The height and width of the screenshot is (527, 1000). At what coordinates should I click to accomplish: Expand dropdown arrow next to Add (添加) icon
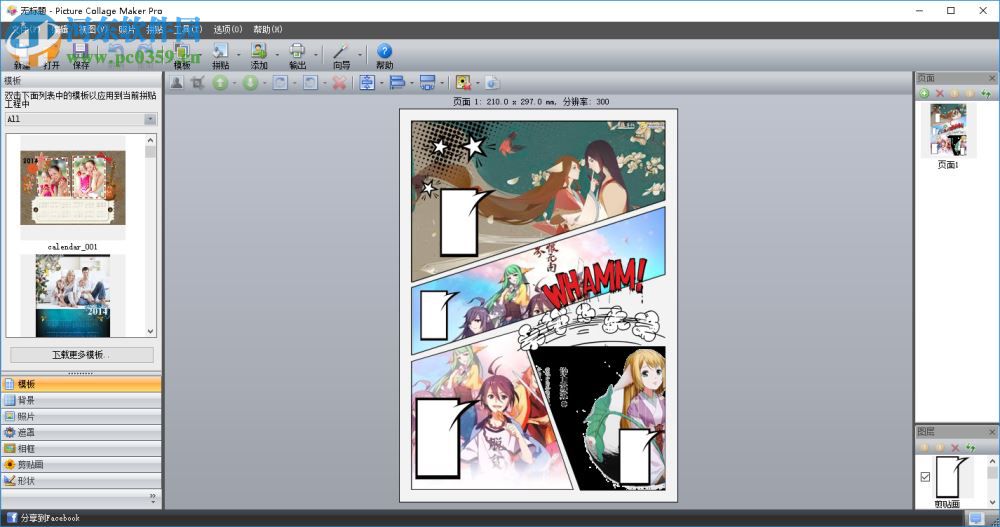coord(277,56)
